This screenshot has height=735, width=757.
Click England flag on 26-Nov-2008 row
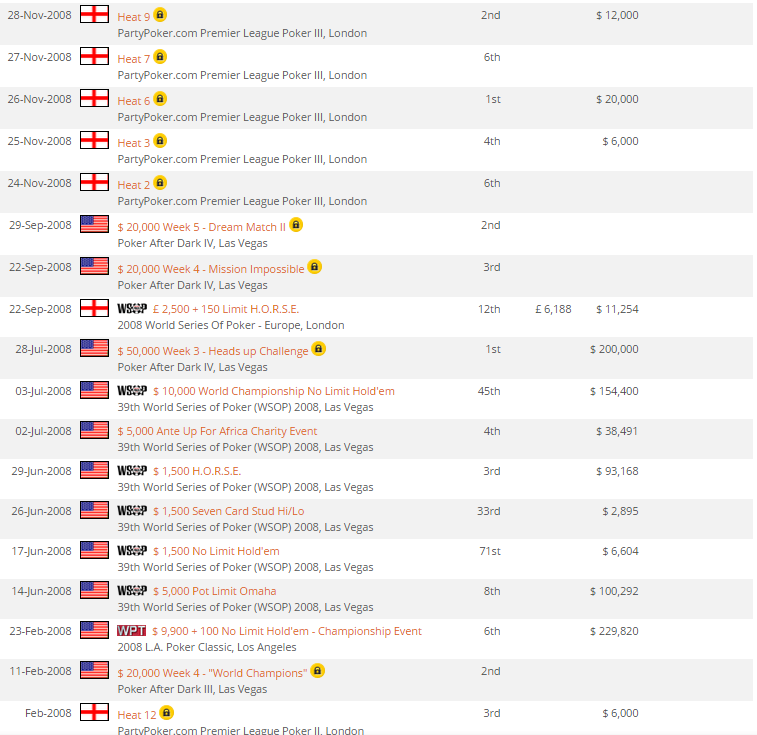click(x=94, y=99)
